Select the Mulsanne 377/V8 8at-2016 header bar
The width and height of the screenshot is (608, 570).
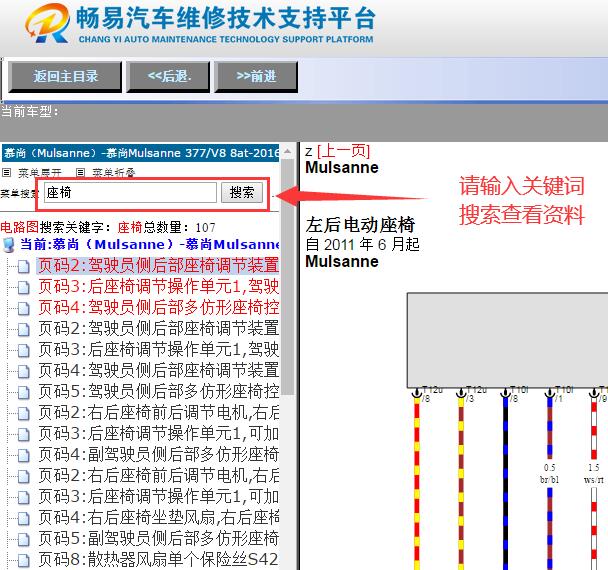pos(140,153)
